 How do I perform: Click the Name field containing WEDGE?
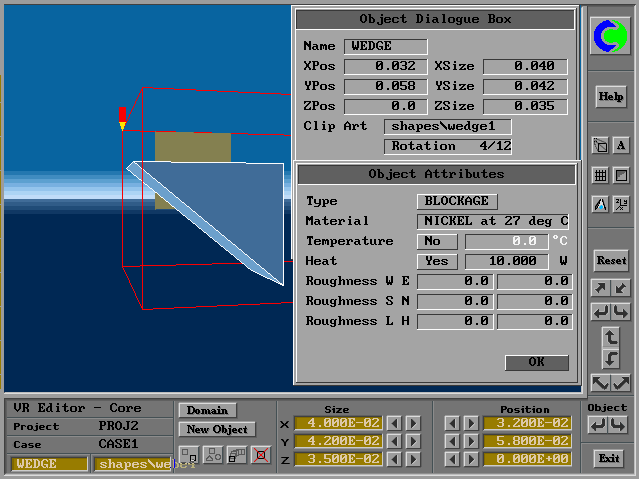pos(385,46)
